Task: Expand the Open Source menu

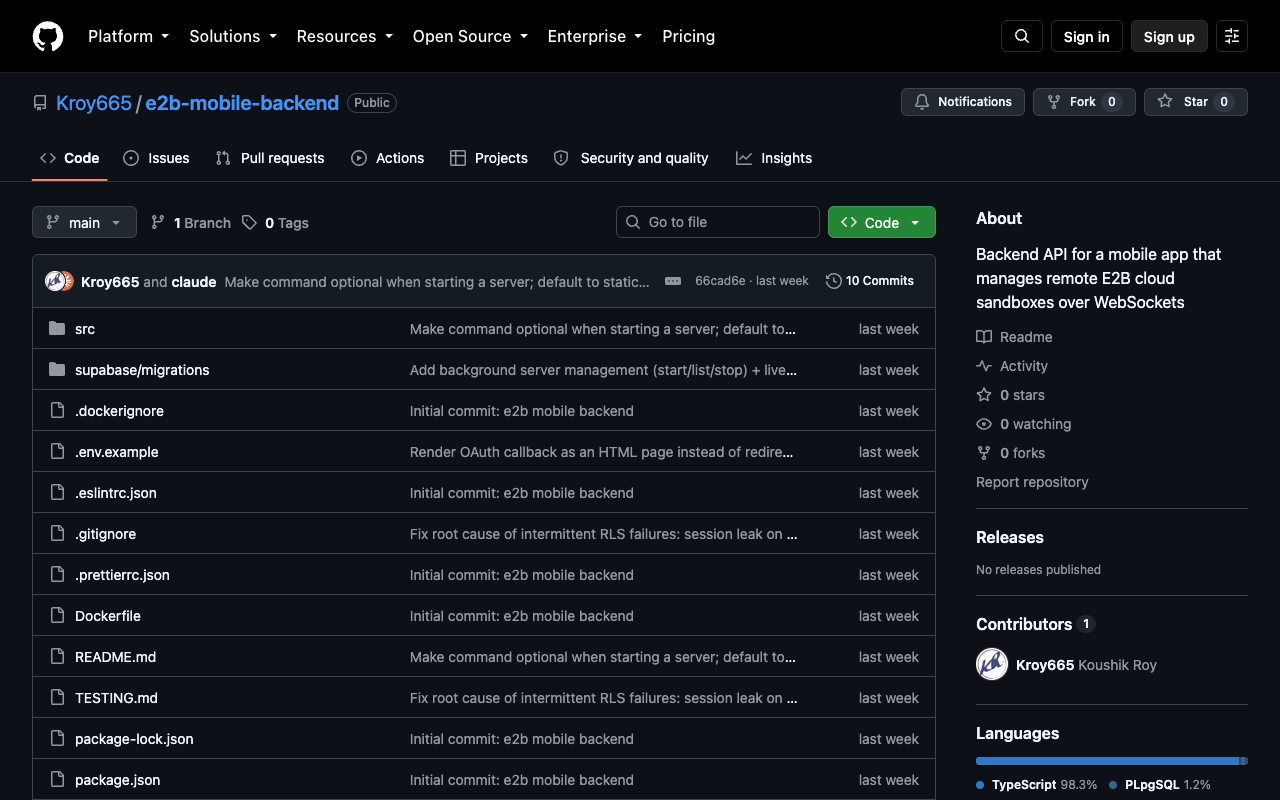Action: click(470, 36)
